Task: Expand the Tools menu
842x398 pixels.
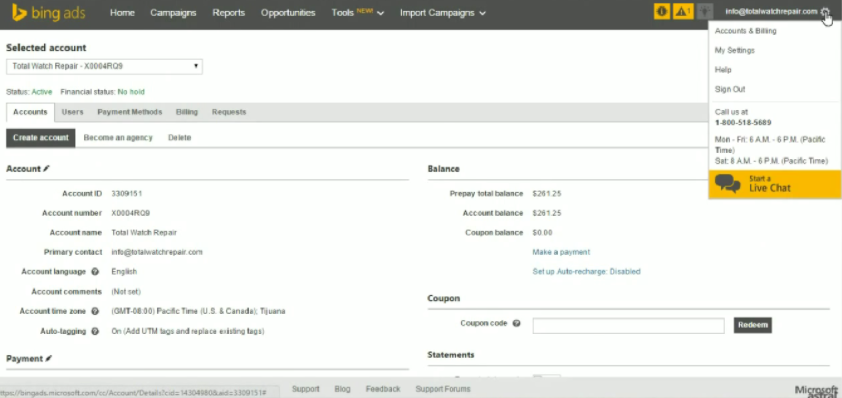Action: (x=358, y=13)
